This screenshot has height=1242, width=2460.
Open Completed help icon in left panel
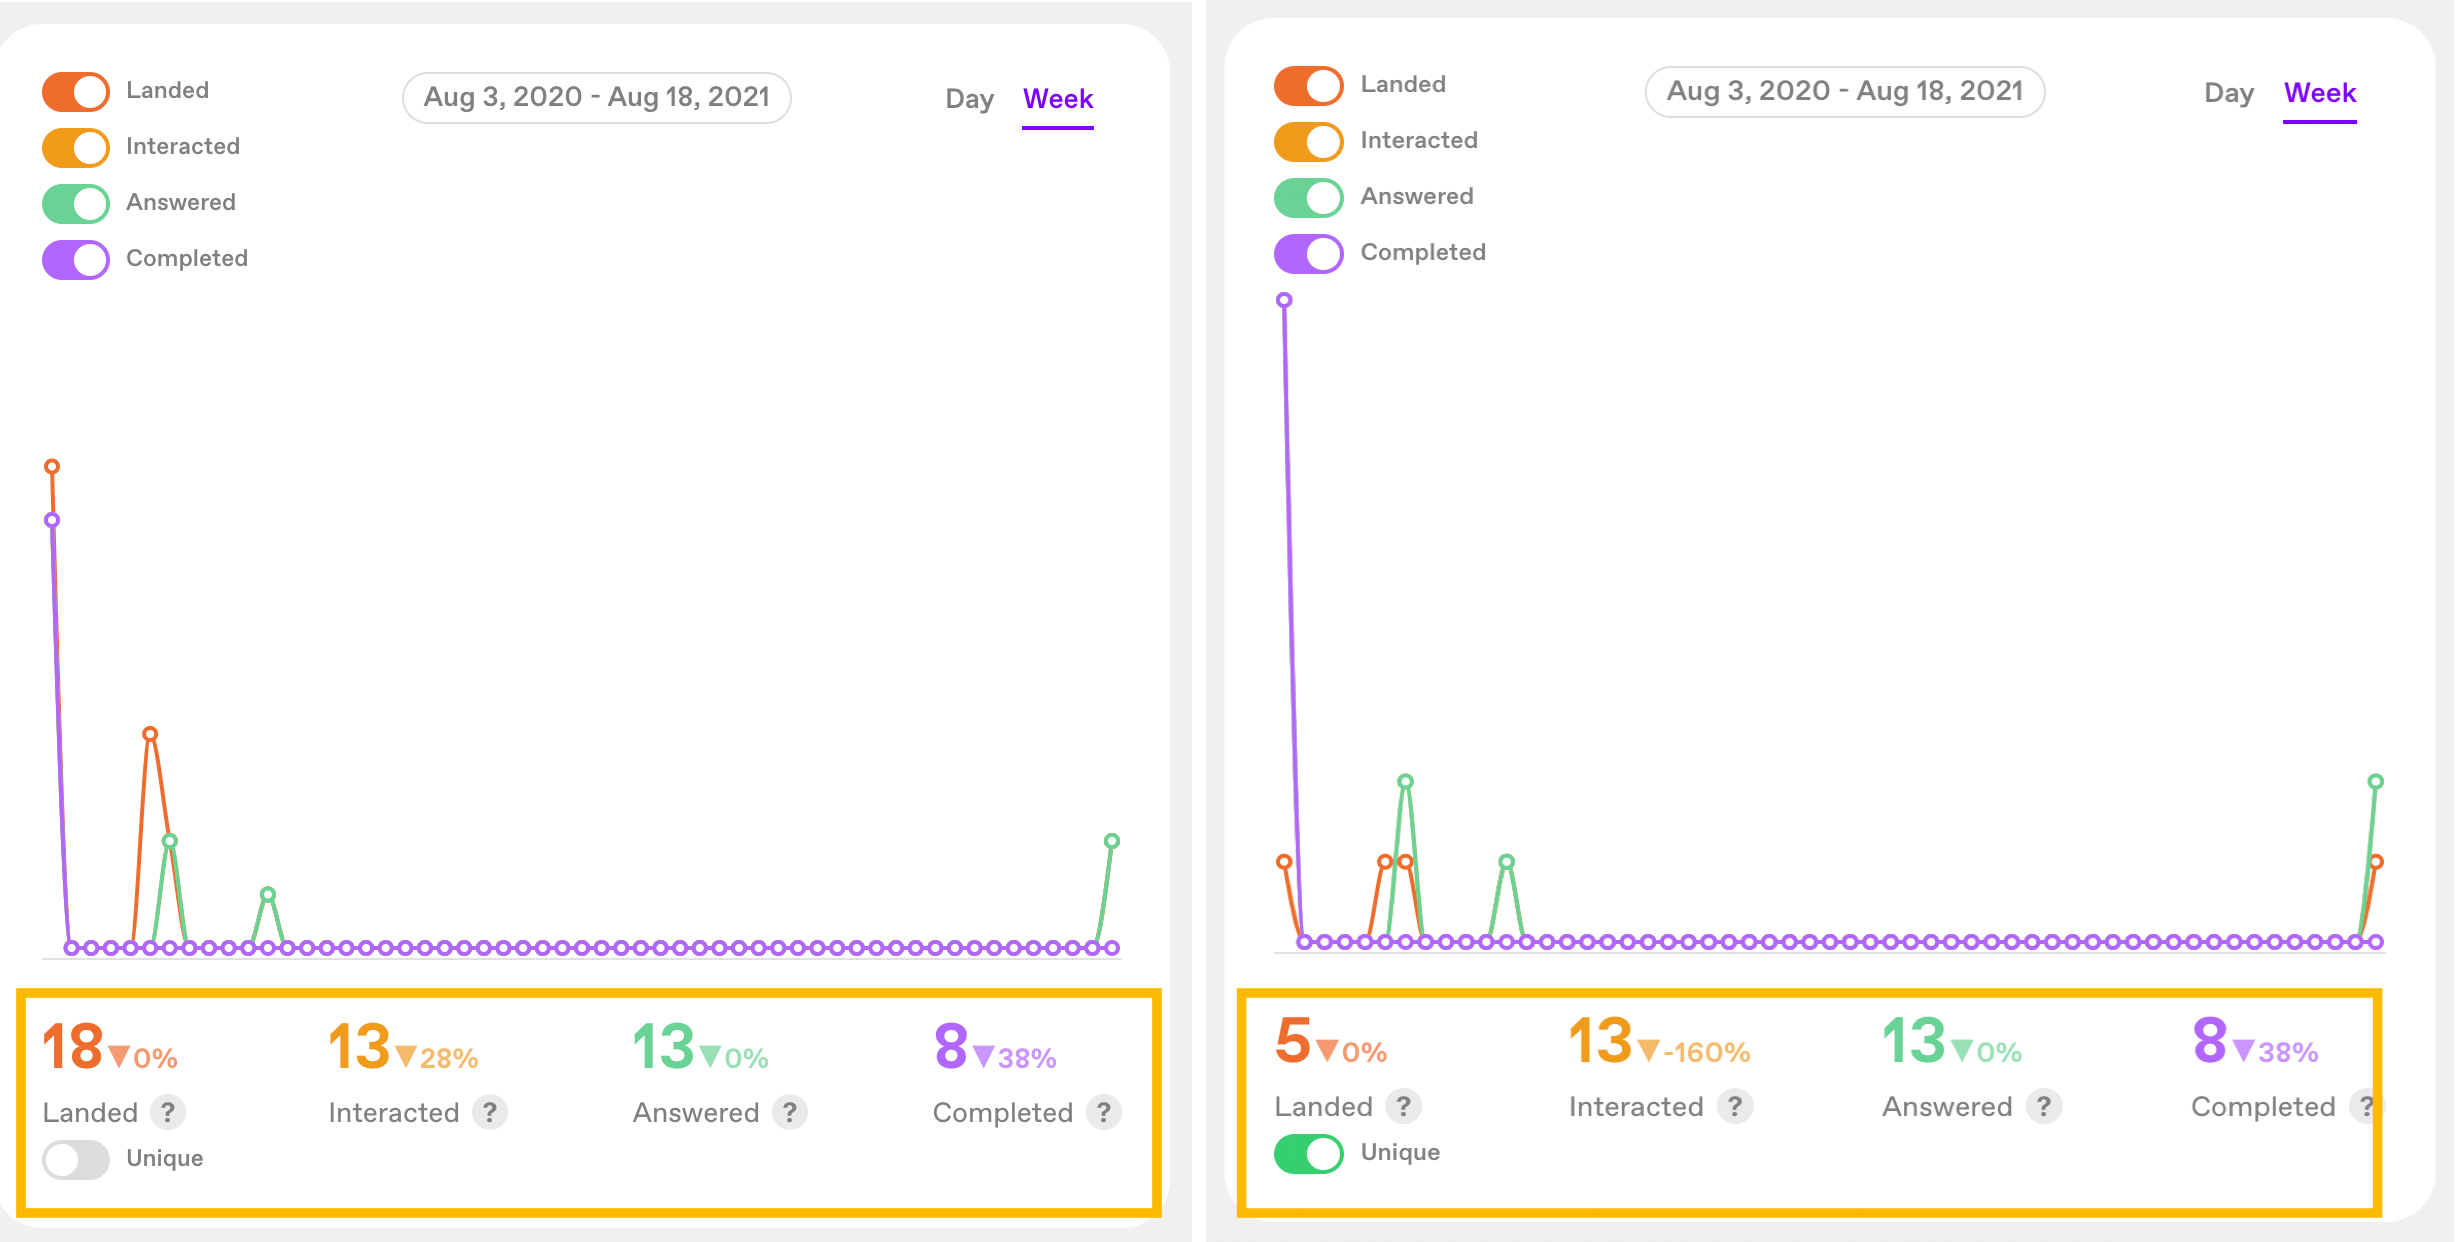(1104, 1112)
